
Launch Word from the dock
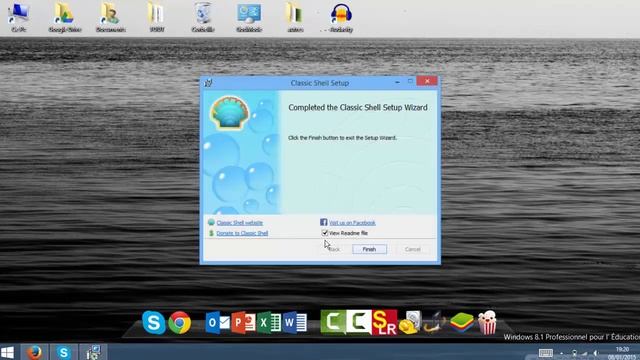click(x=294, y=323)
